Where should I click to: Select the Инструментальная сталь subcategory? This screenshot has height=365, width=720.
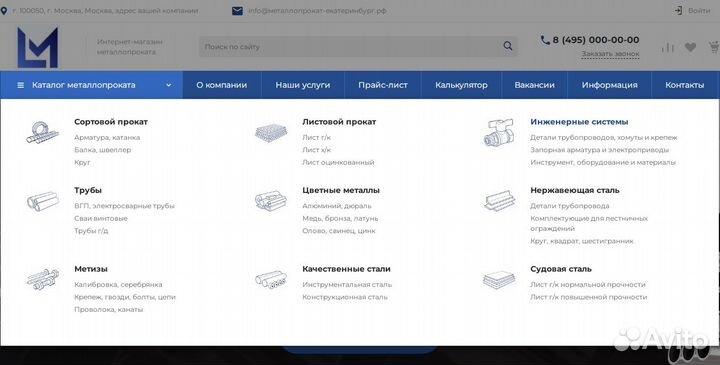coord(347,285)
